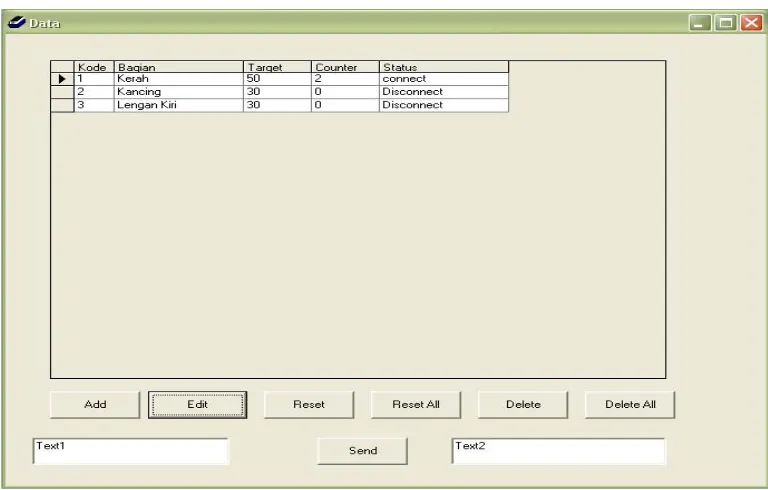
Task: Click the Delete button
Action: [x=523, y=405]
